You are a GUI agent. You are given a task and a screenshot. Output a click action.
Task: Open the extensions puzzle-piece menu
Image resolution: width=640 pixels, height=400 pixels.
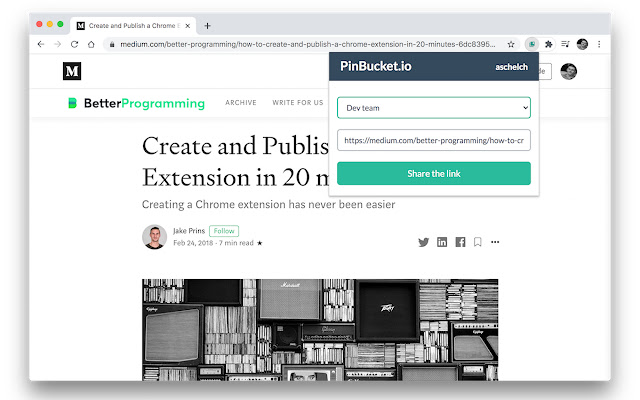click(549, 44)
